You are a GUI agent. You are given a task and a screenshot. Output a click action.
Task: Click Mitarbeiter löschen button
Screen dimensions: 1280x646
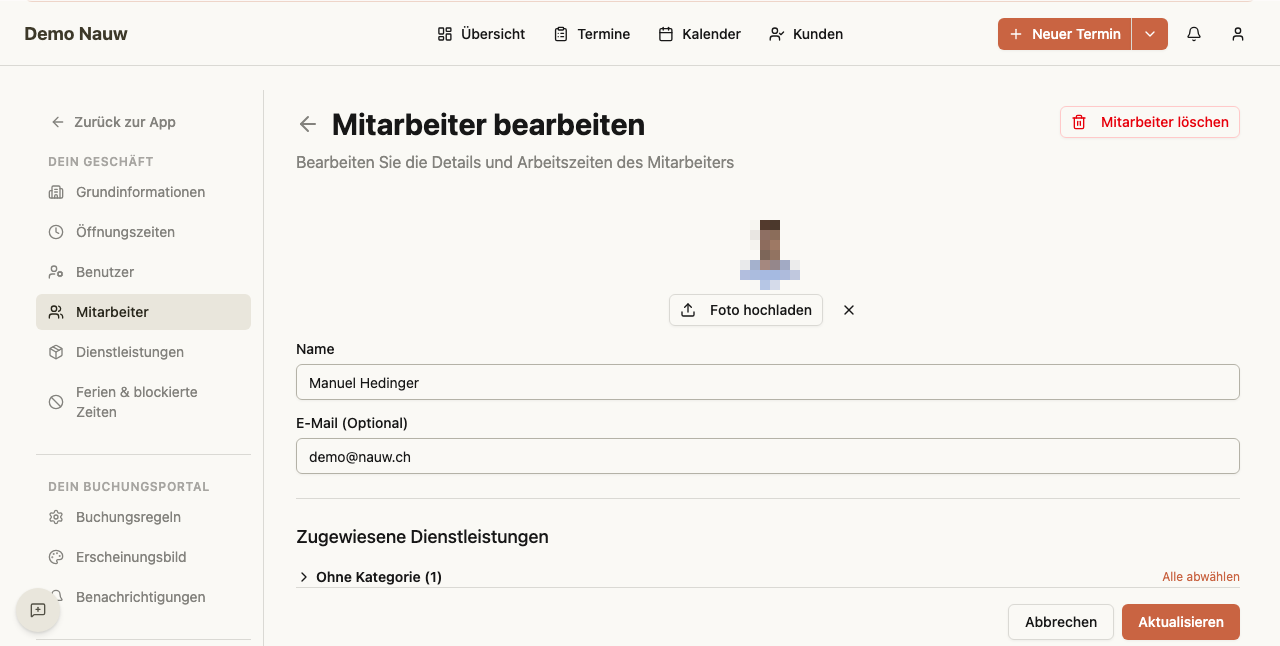point(1150,122)
